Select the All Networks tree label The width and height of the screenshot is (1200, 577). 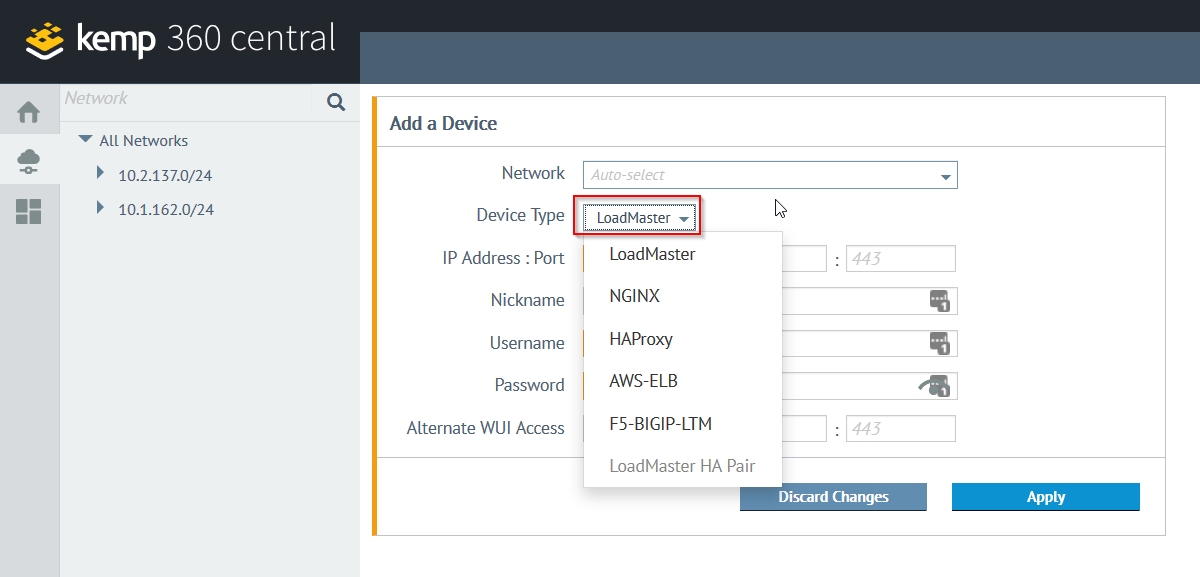[x=144, y=141]
